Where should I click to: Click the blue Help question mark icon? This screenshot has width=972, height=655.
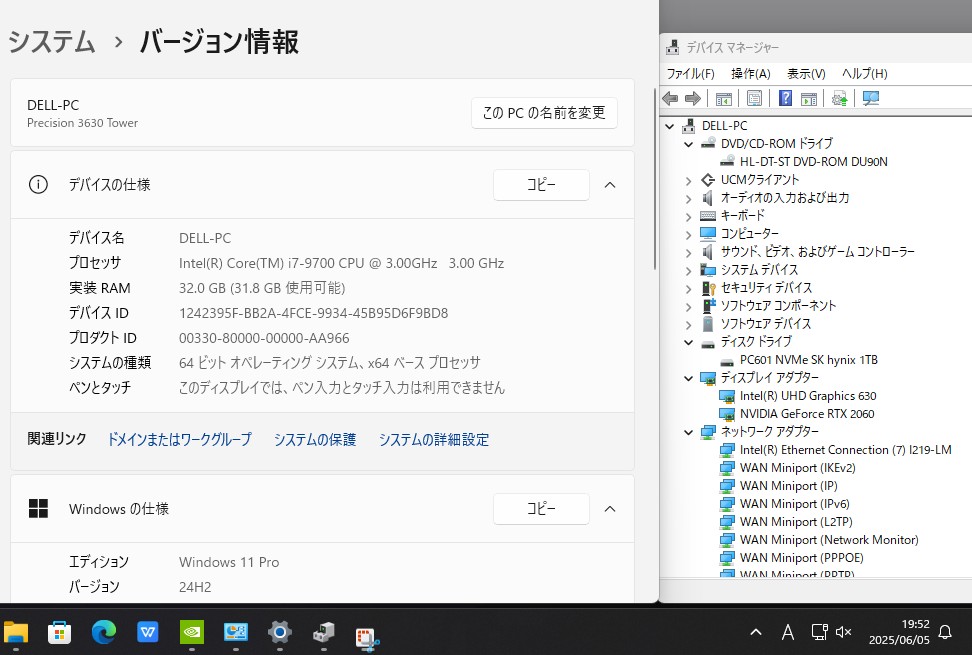click(785, 98)
